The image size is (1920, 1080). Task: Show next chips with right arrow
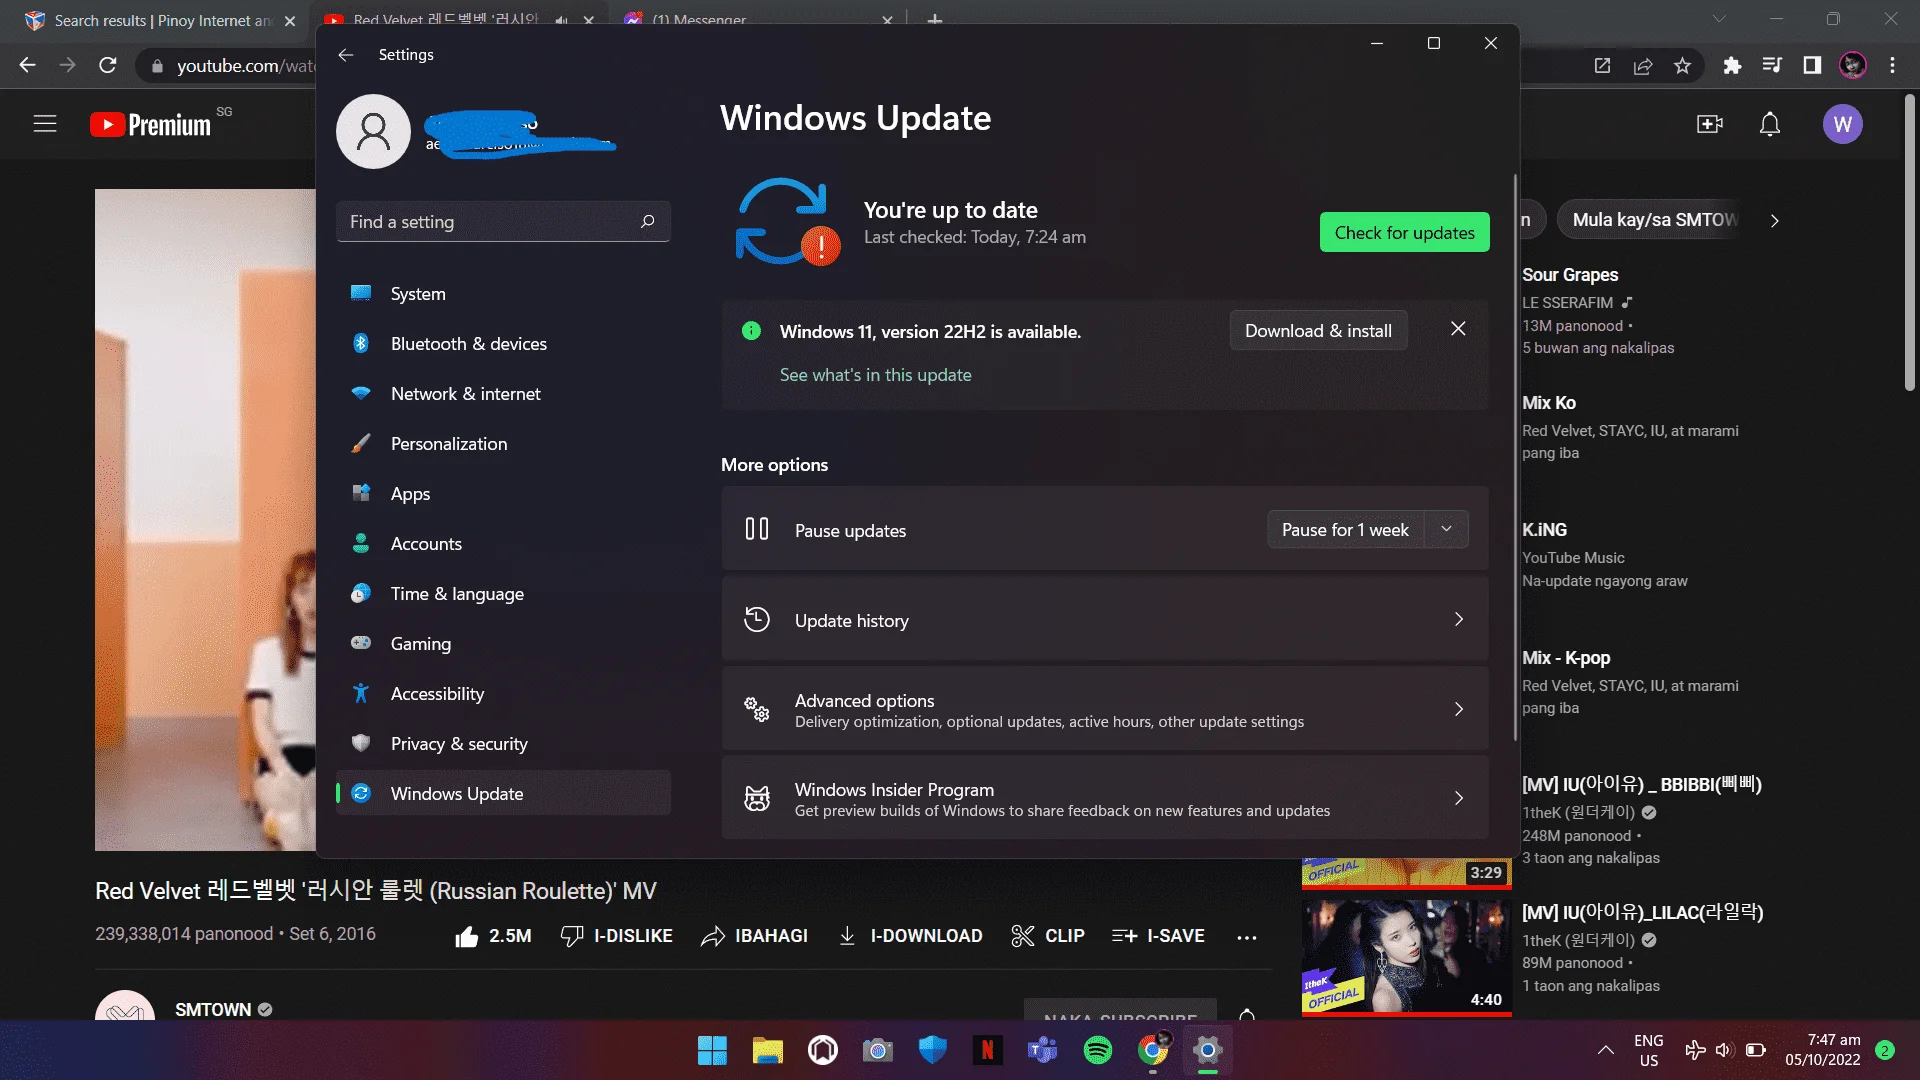tap(1774, 220)
